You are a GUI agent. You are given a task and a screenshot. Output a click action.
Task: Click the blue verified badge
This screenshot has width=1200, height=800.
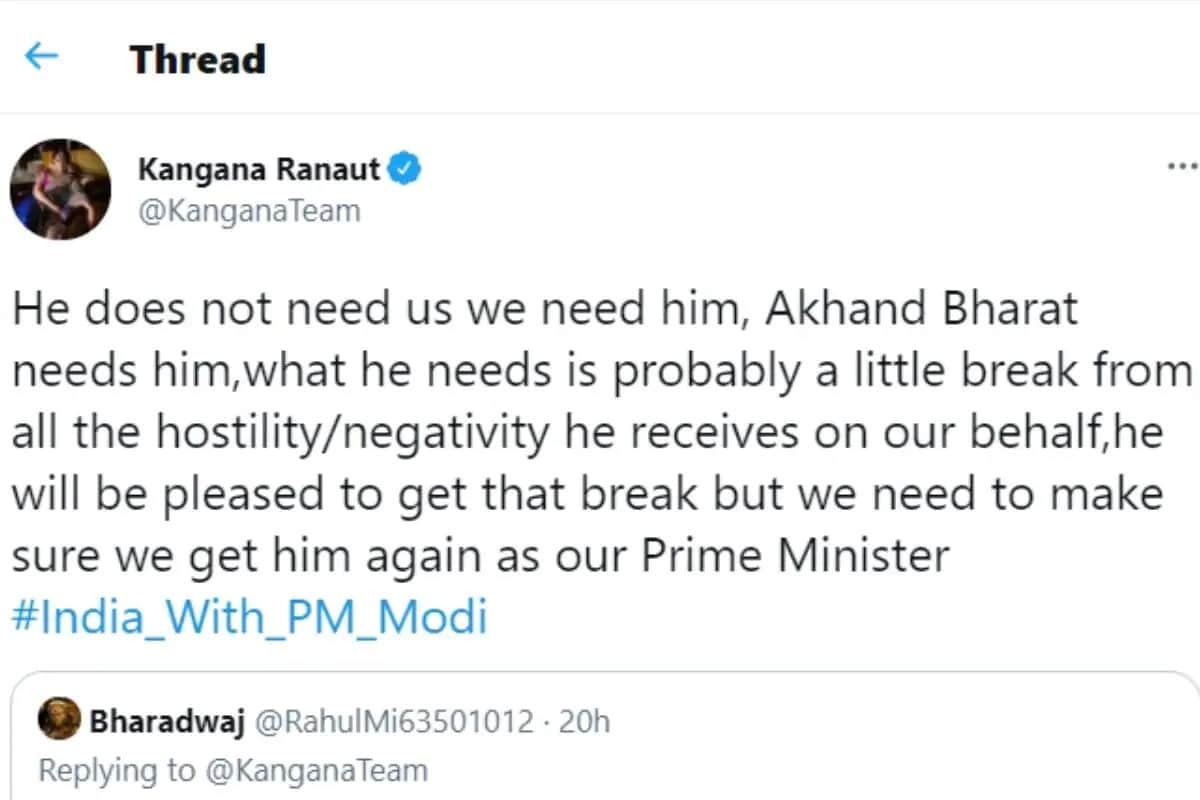403,169
